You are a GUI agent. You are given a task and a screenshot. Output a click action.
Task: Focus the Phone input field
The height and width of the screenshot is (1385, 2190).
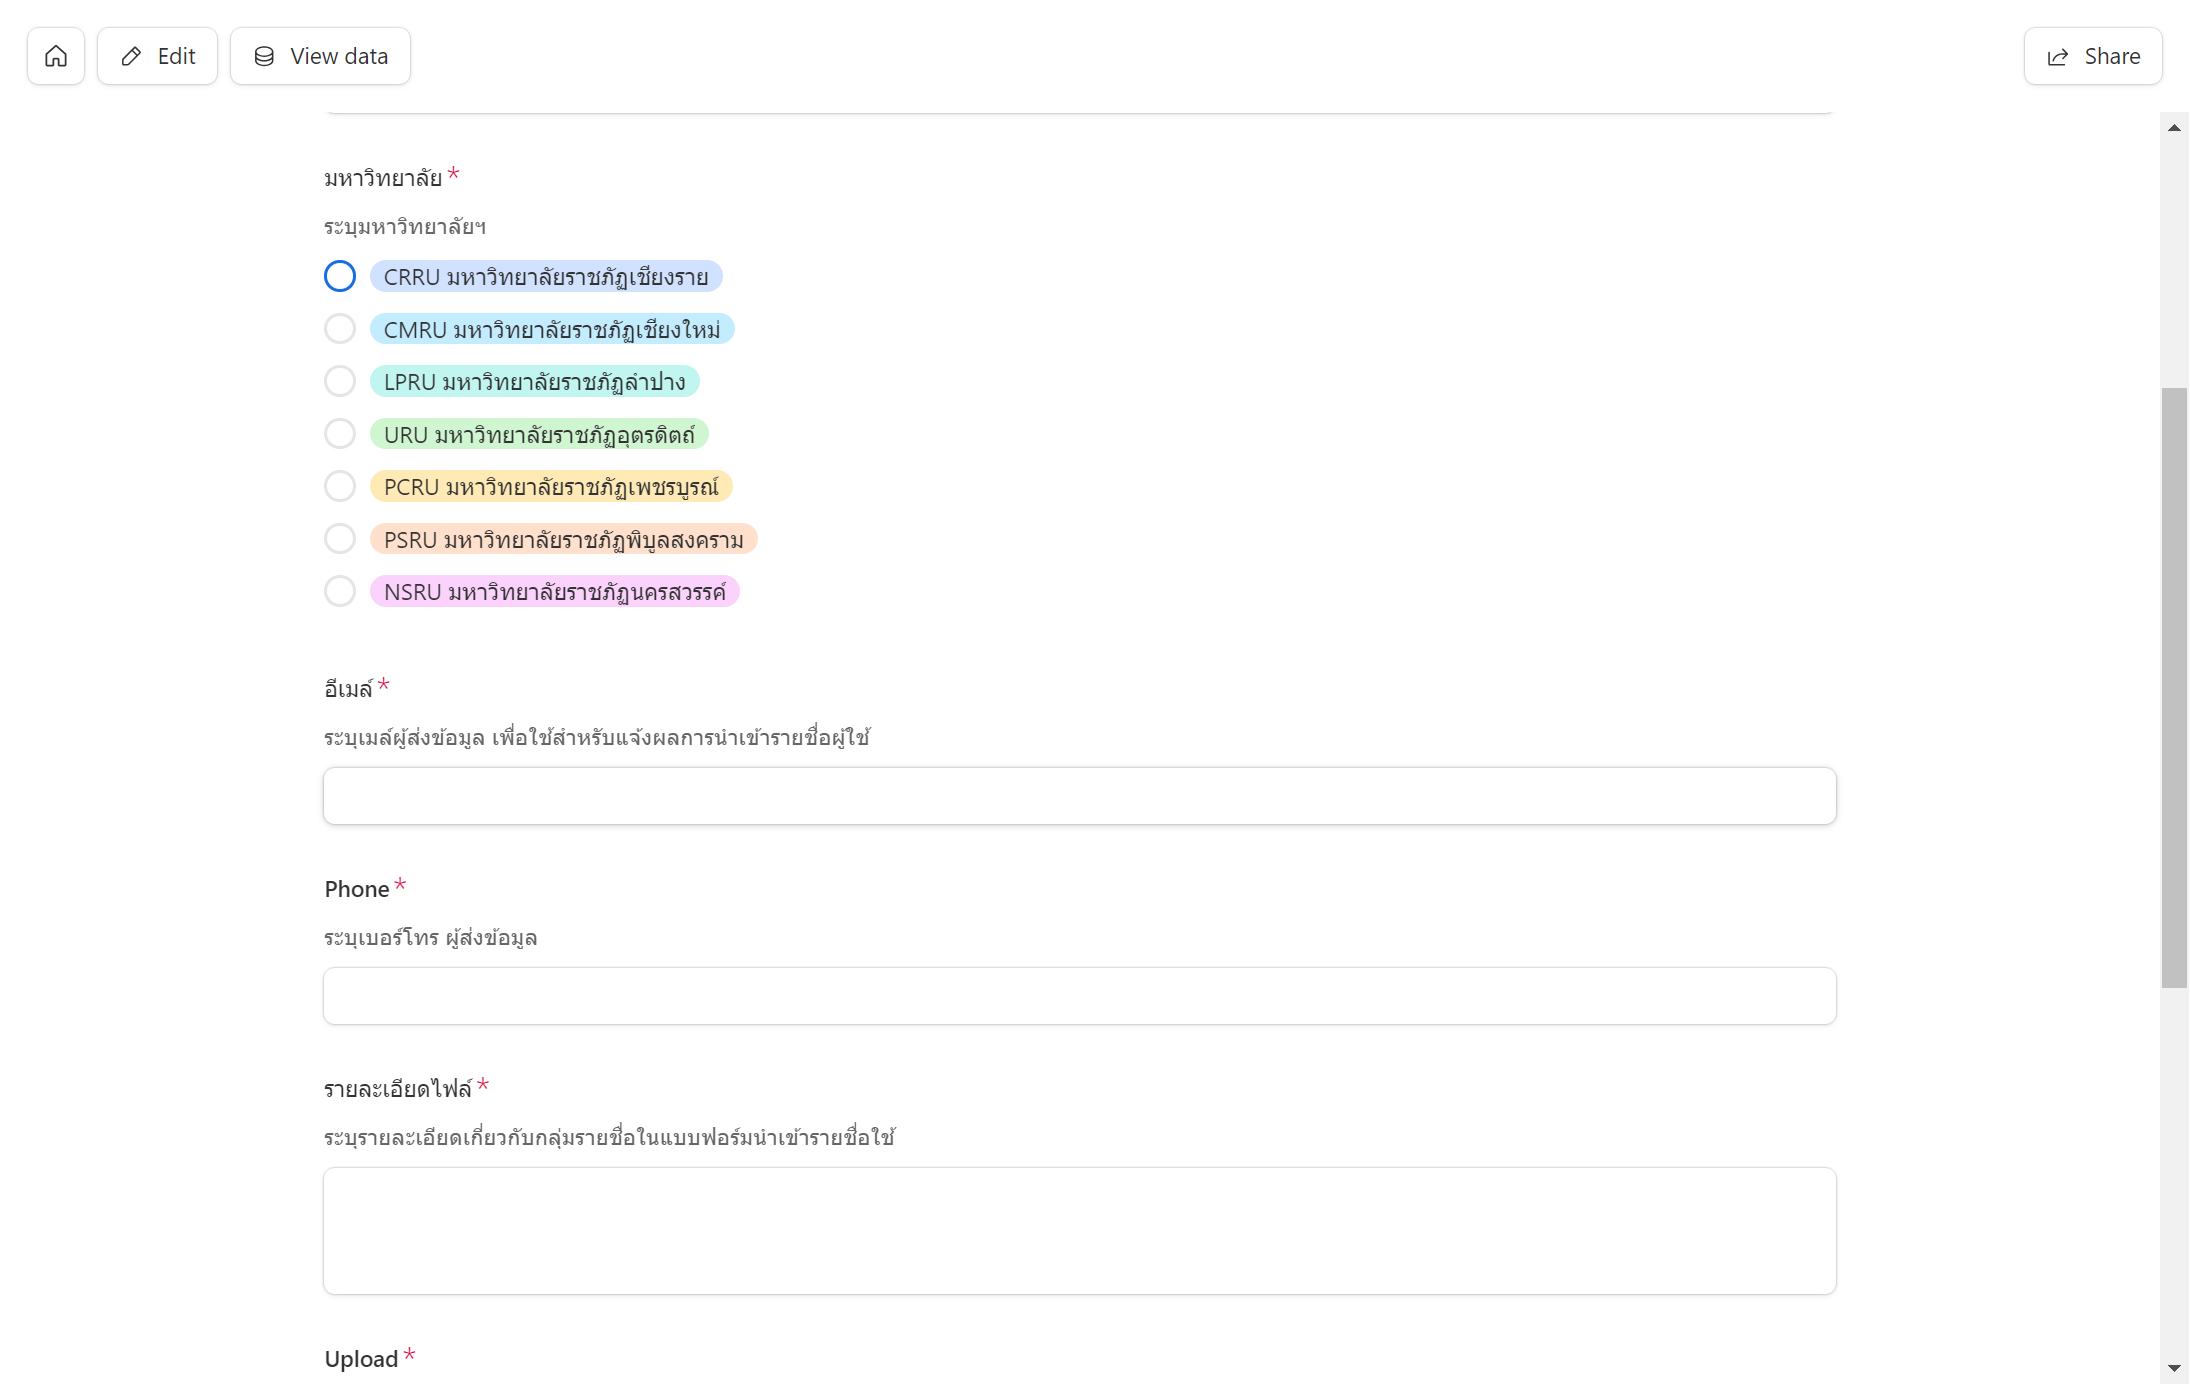[x=1079, y=996]
